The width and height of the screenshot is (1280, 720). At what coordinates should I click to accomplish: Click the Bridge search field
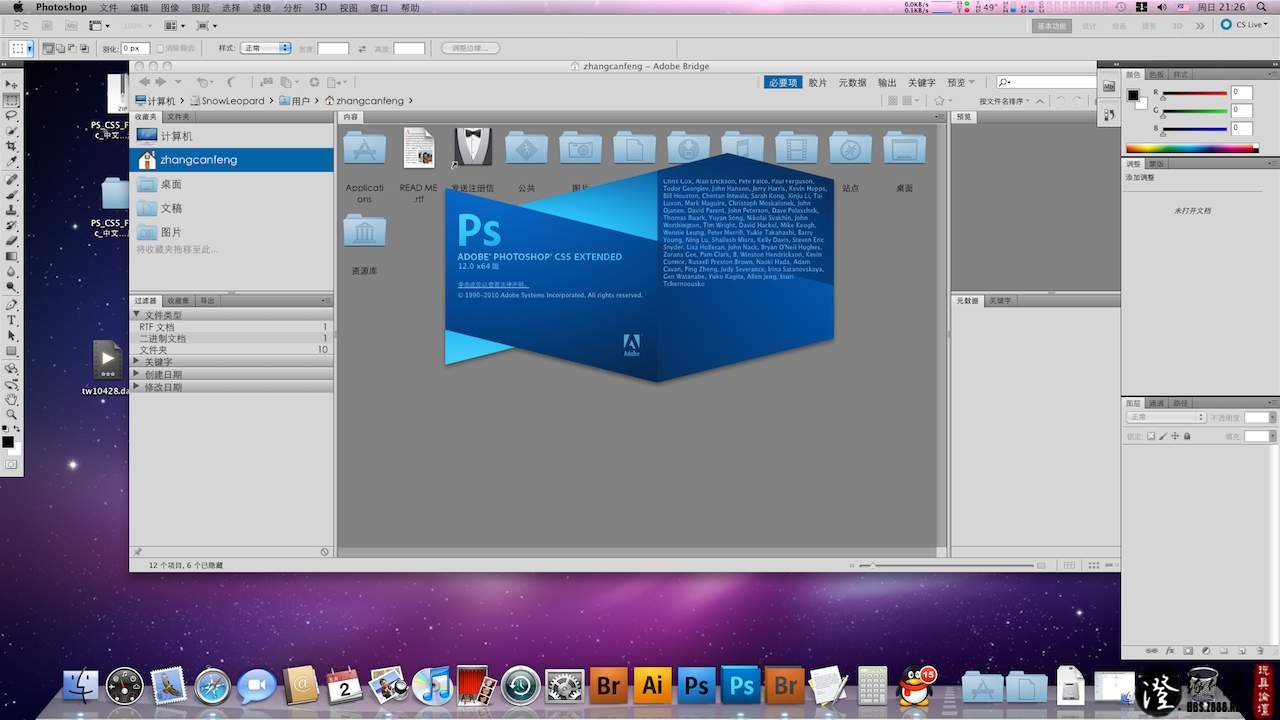pyautogui.click(x=1049, y=82)
